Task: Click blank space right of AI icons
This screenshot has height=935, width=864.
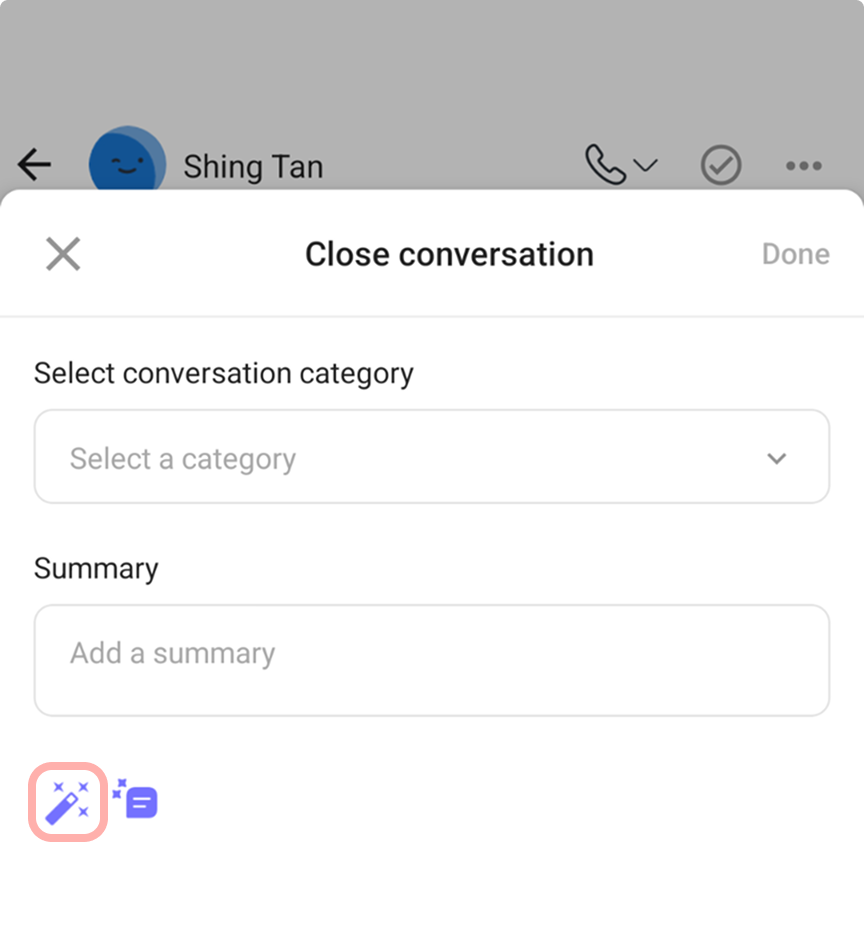Action: [x=500, y=802]
